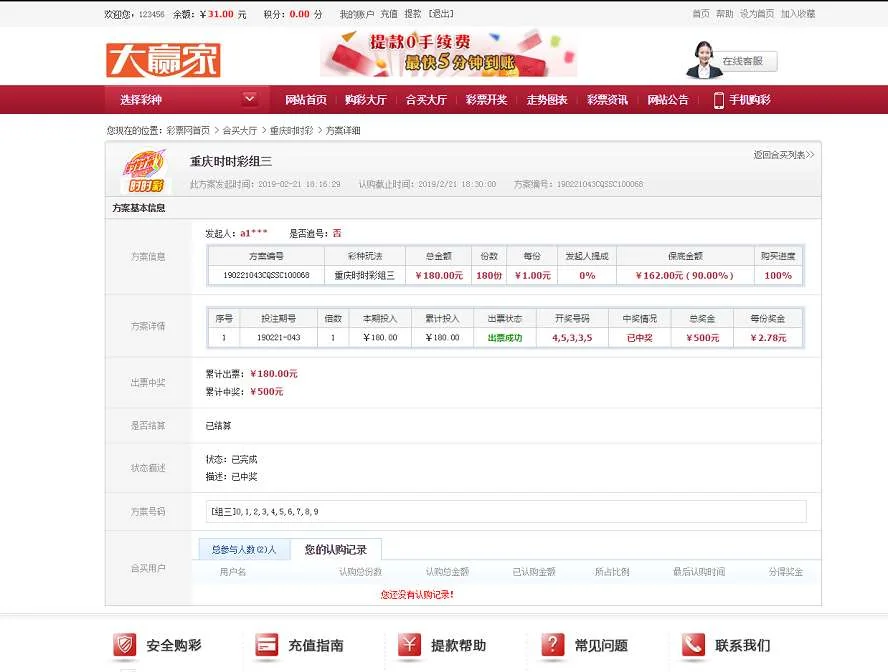Click the promotional banner 提款0手续费
This screenshot has width=888, height=672.
pos(448,53)
